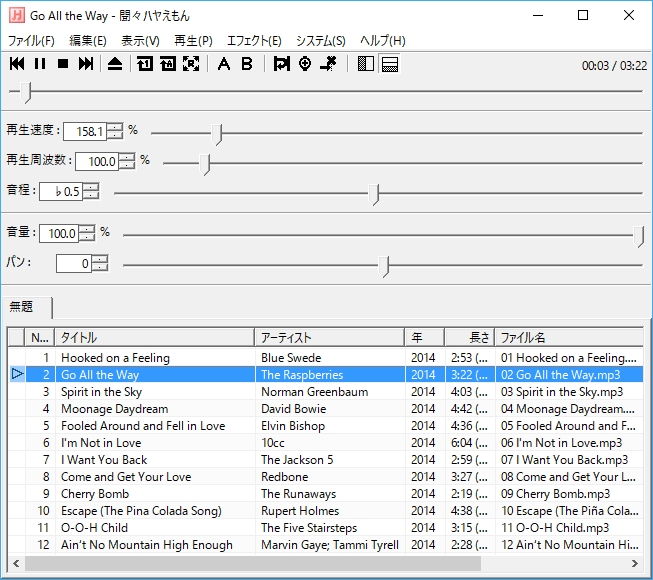Viewport: 653px width, 580px height.
Task: Add a marker with the marker icon
Action: click(305, 64)
